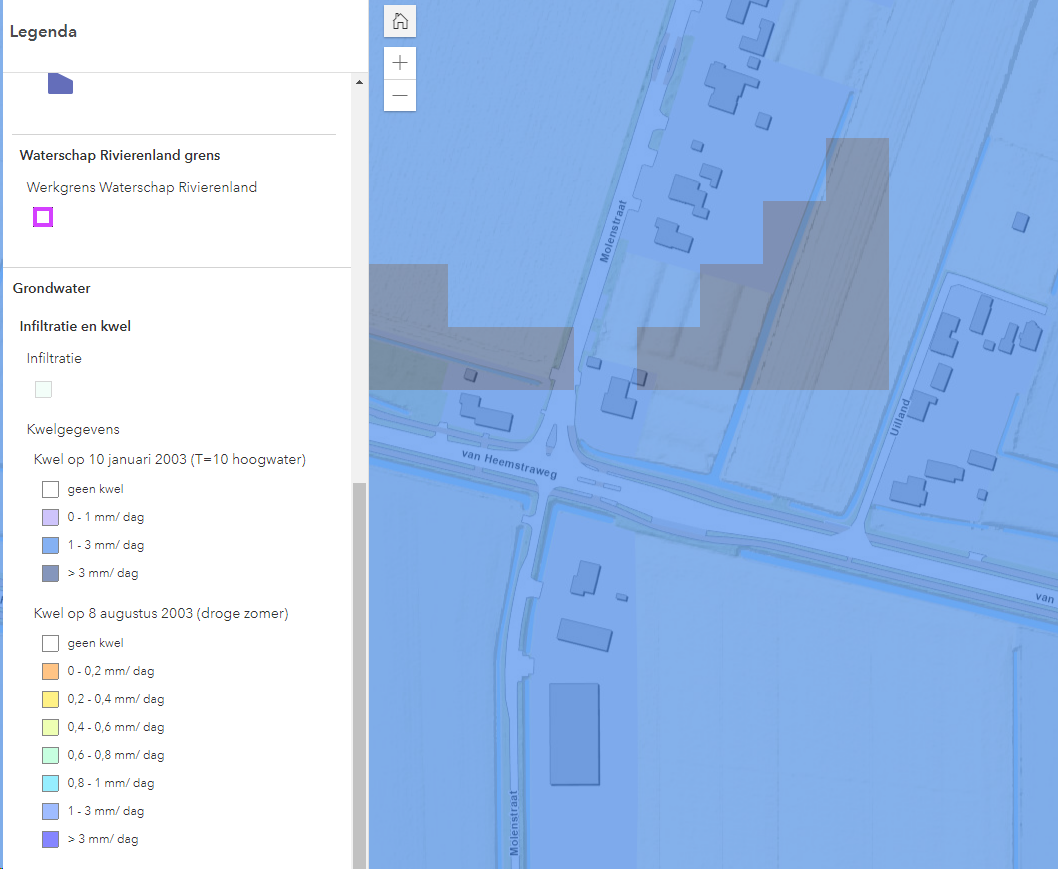The height and width of the screenshot is (869, 1058).
Task: Click the legend vertical scrollbar thumb
Action: point(359,675)
